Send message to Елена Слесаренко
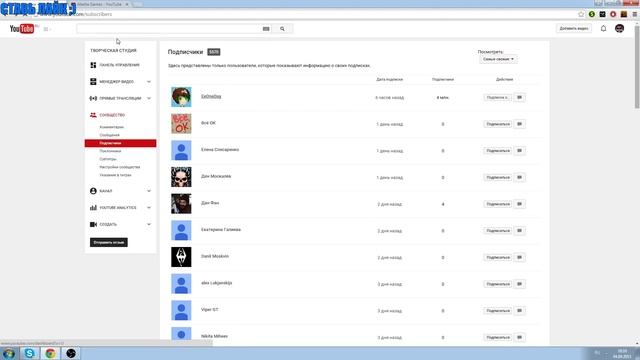The image size is (640, 360). (x=520, y=151)
